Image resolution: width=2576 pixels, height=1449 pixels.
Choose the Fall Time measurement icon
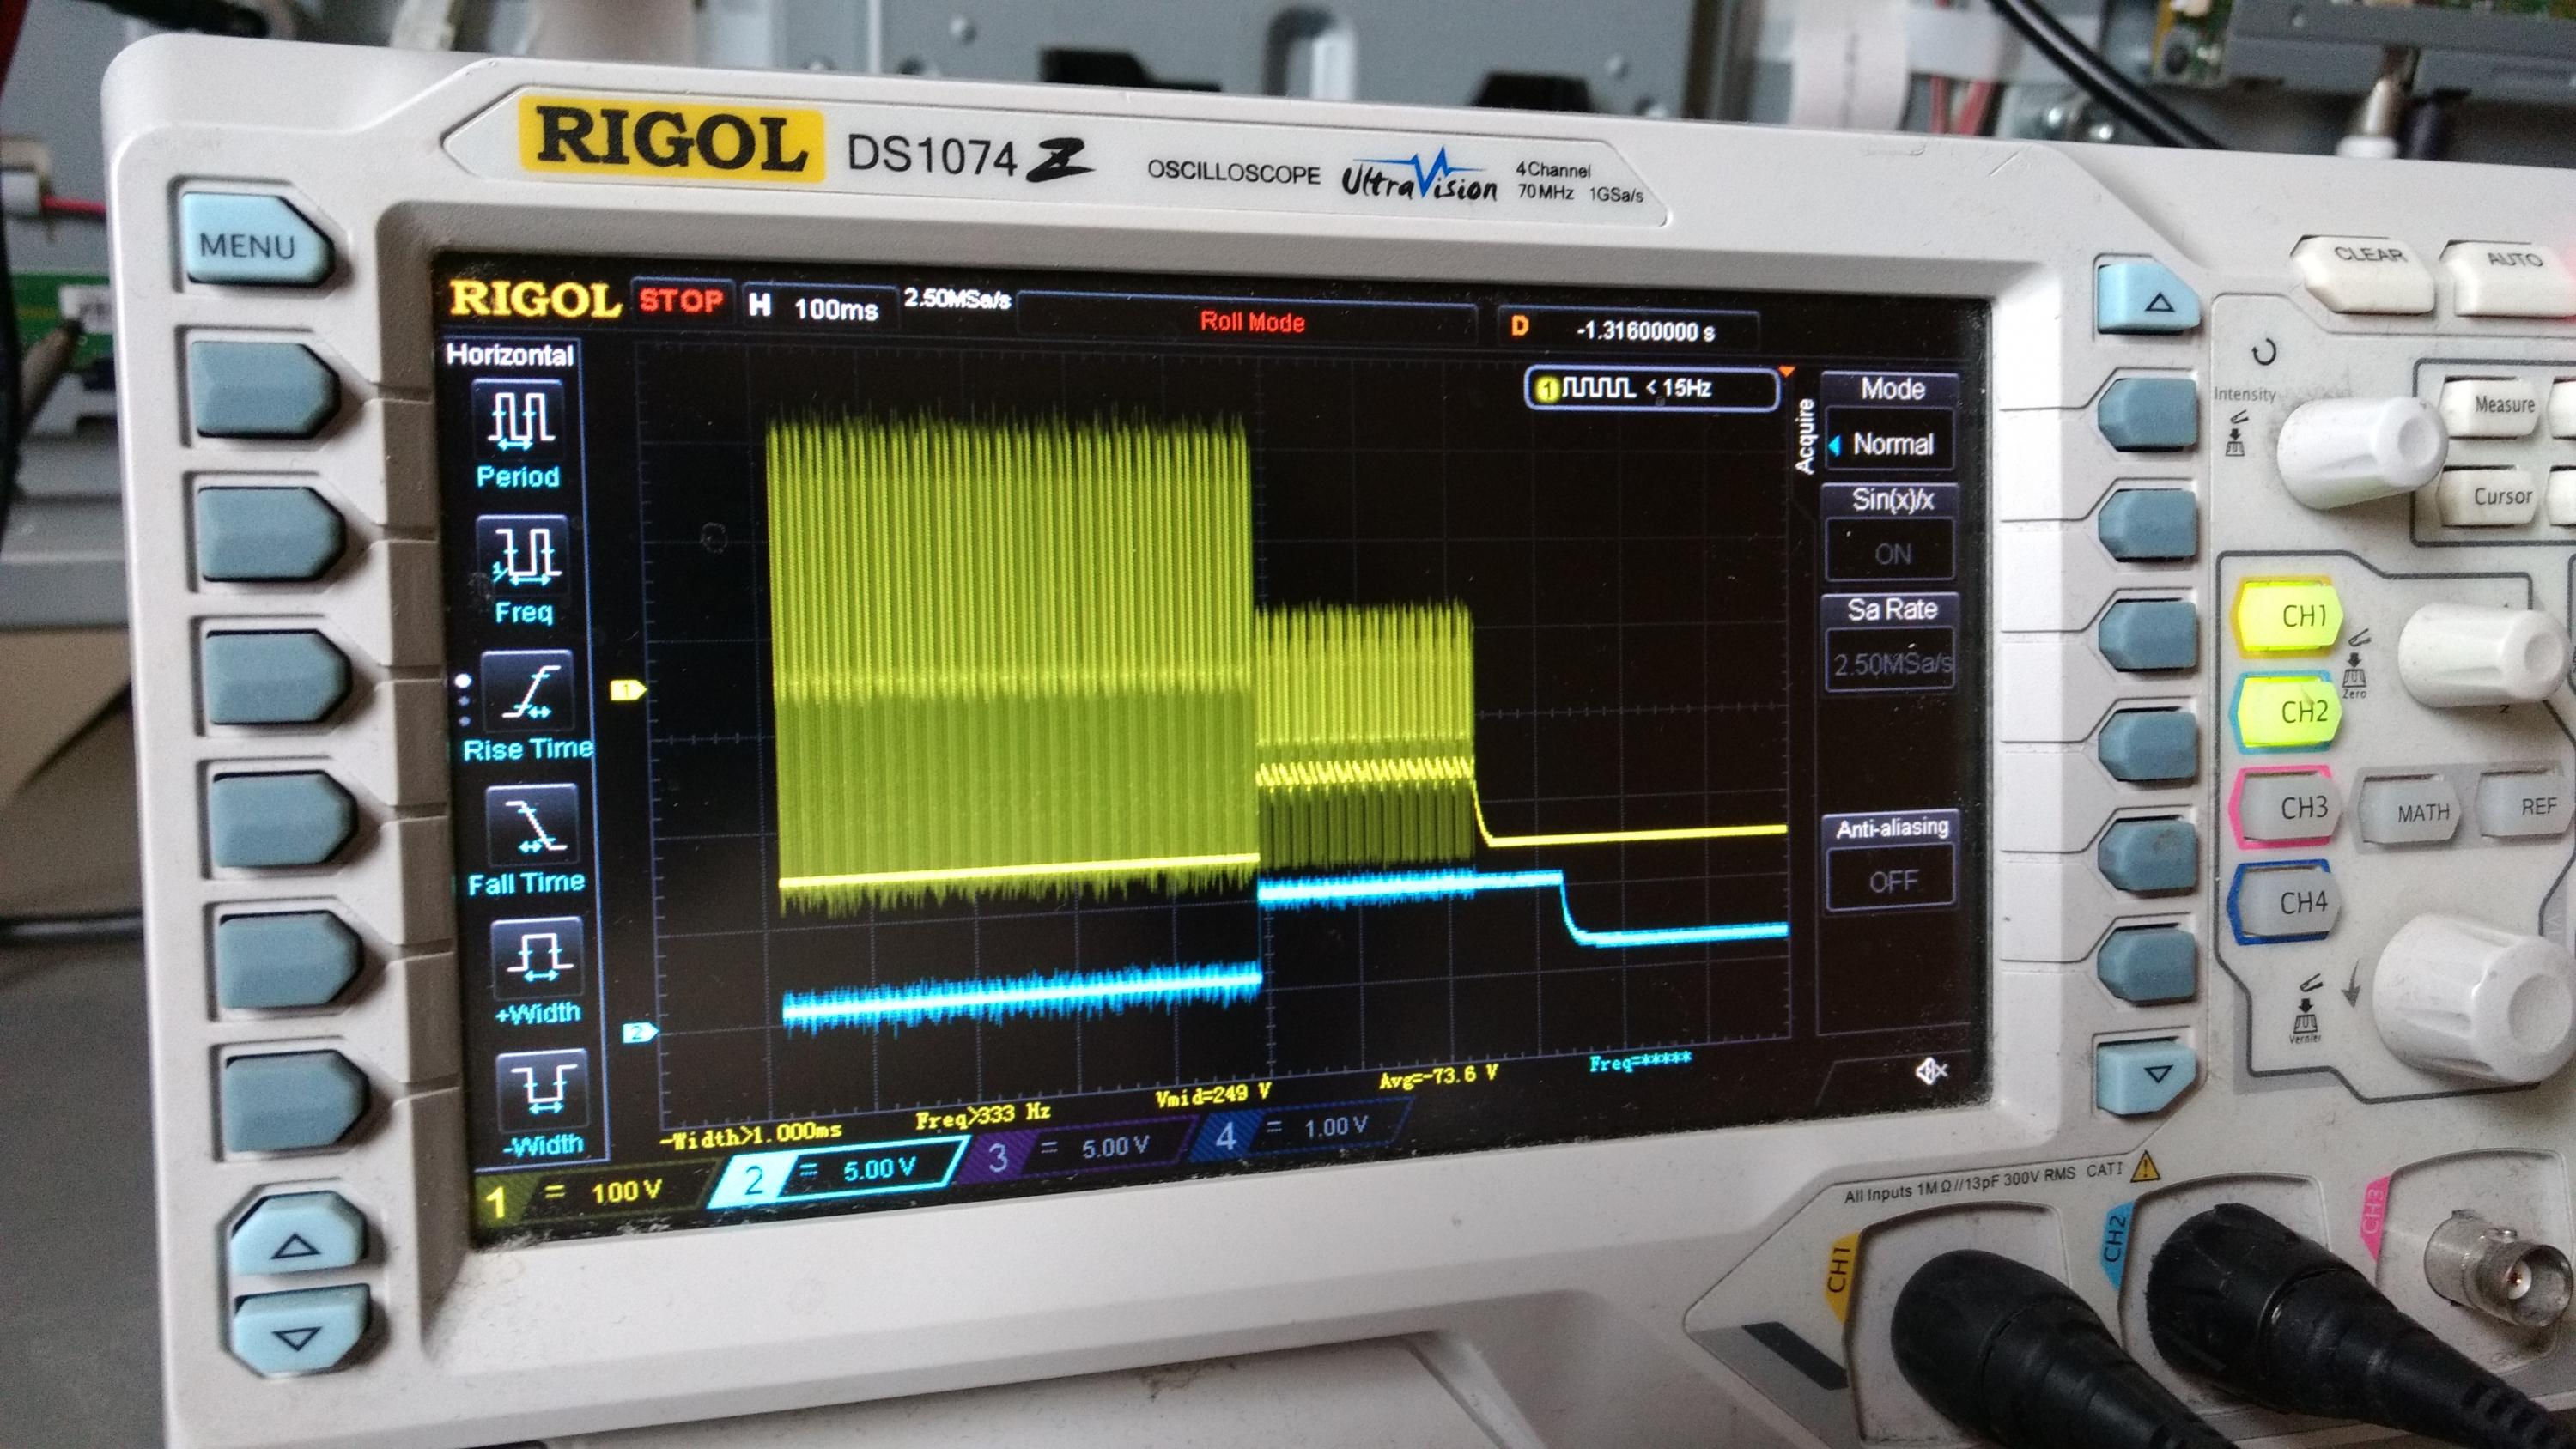coord(532,826)
